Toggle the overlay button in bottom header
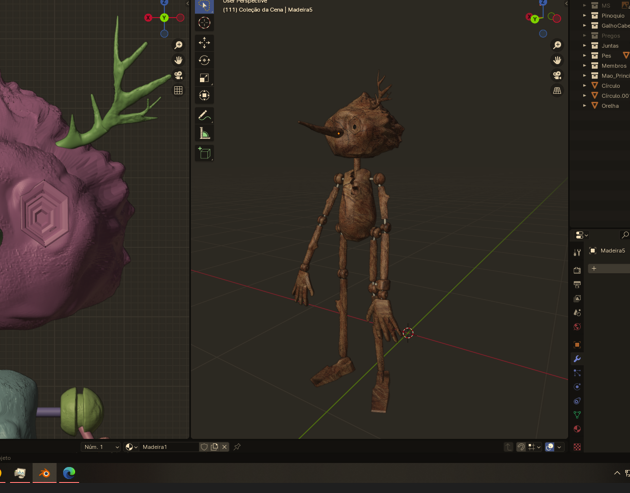 coord(550,447)
